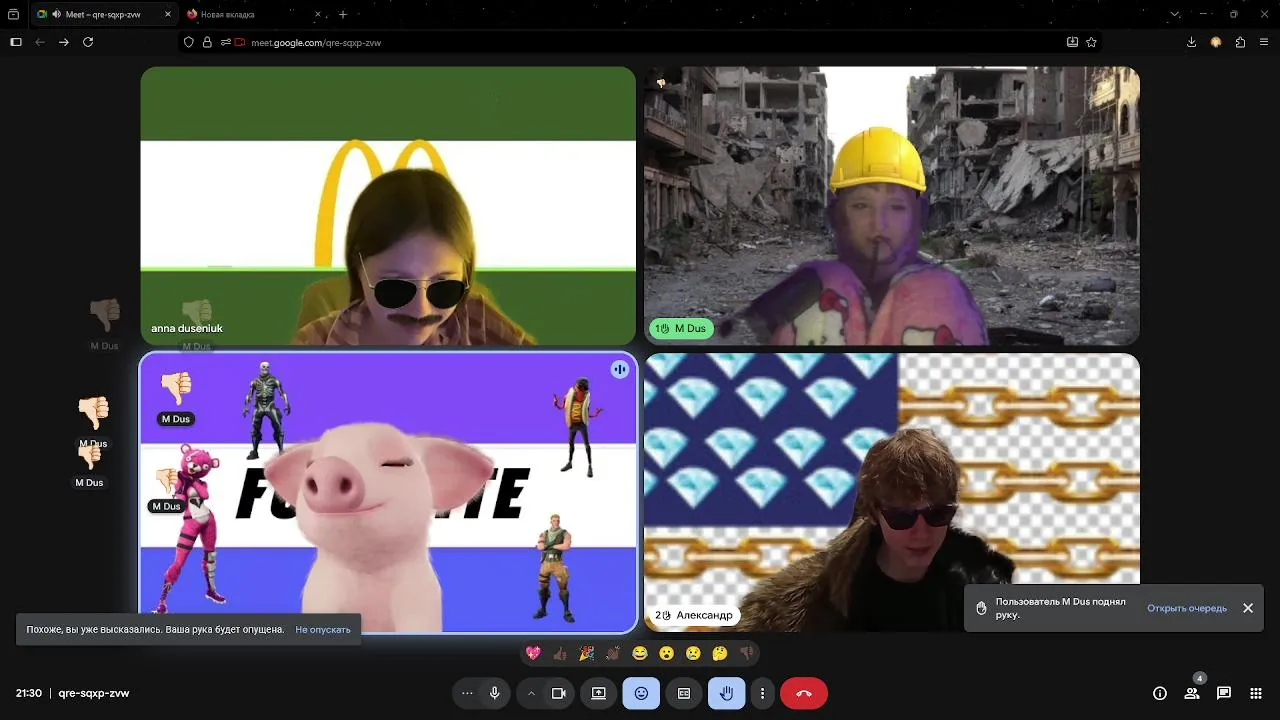Click the clock time '21:30'

(x=29, y=693)
